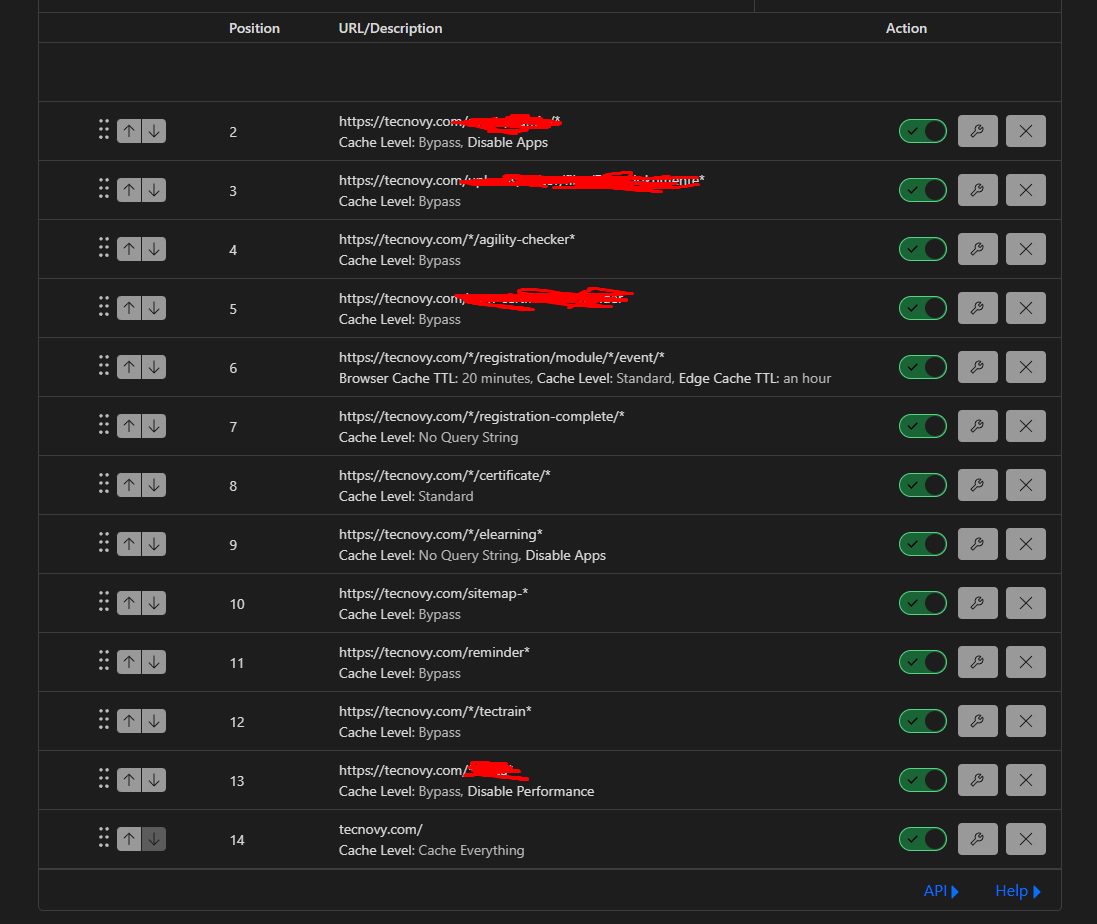The width and height of the screenshot is (1097, 924).
Task: Click the */elearning* URL text
Action: (x=441, y=534)
